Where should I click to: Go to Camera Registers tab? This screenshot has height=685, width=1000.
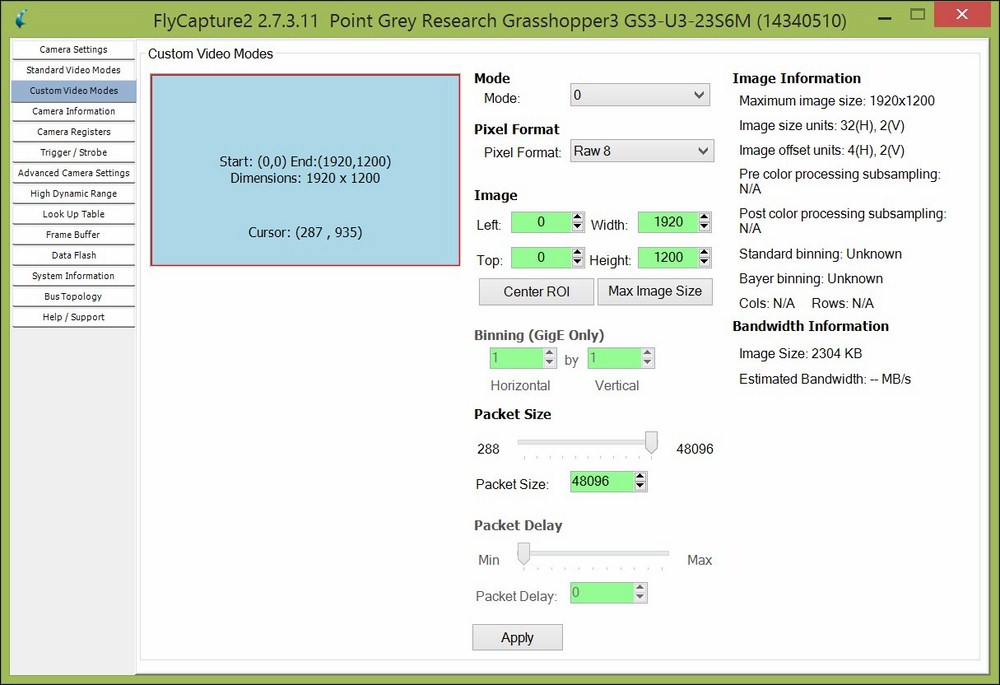coord(73,132)
